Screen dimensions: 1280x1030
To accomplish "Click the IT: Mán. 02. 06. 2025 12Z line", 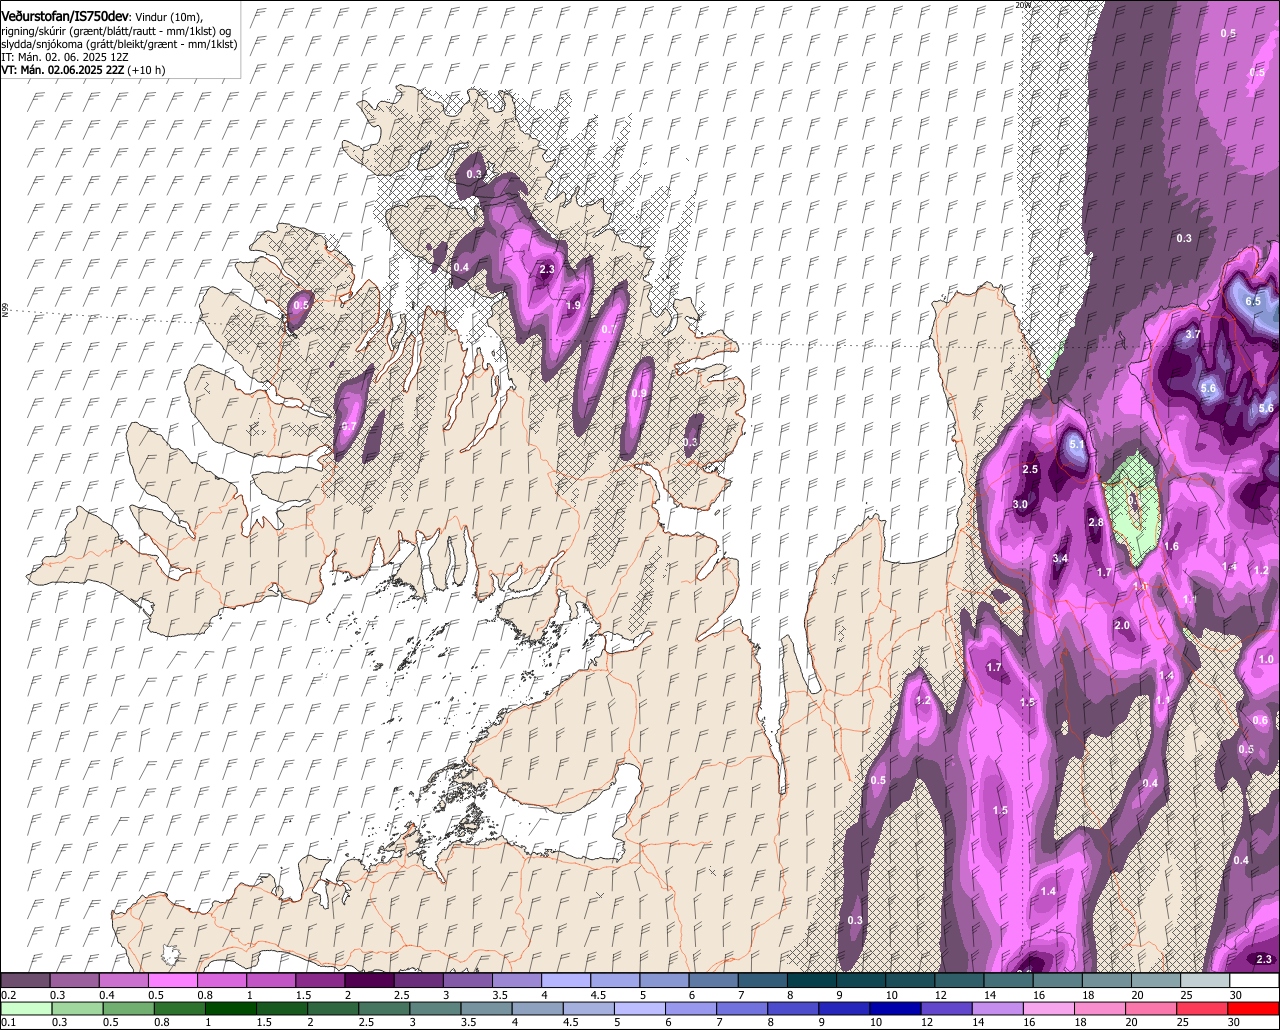I will tap(65, 58).
